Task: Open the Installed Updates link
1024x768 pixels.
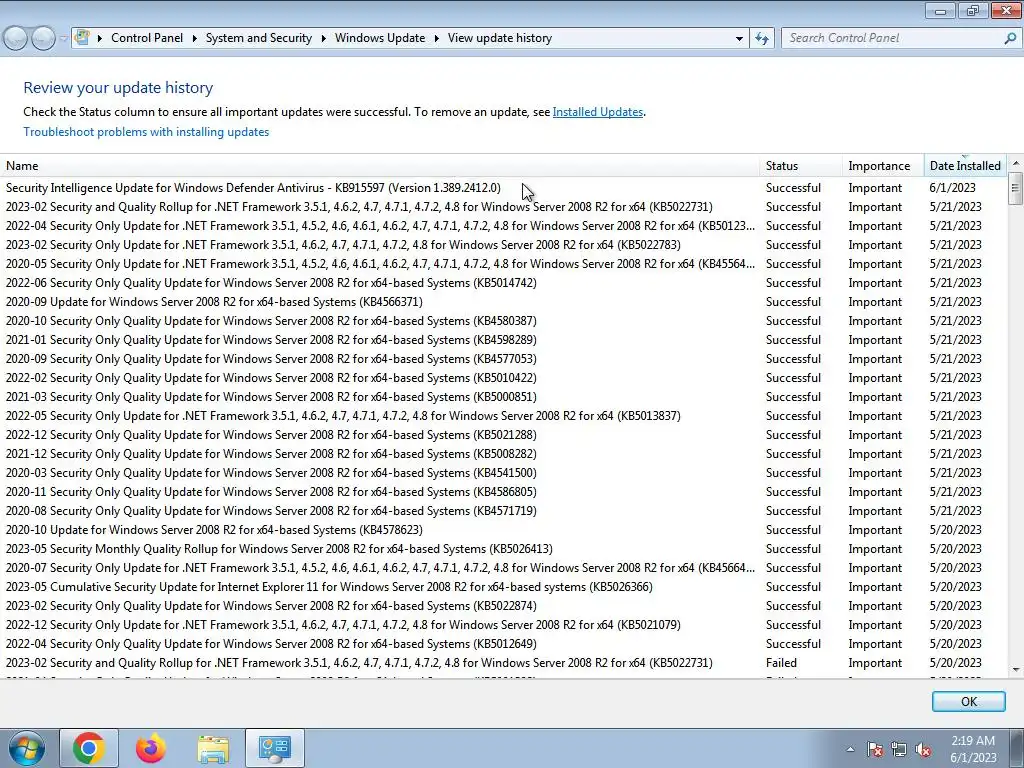Action: 598,112
